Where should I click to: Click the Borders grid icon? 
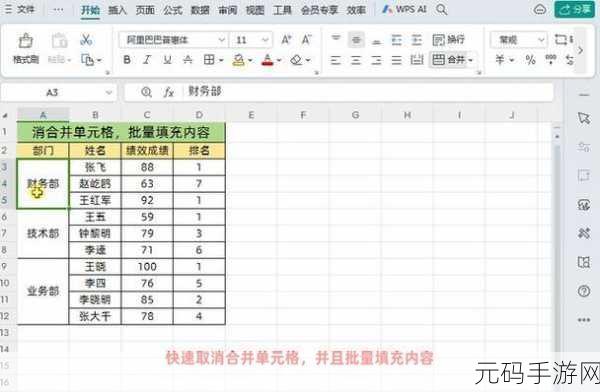pos(209,60)
